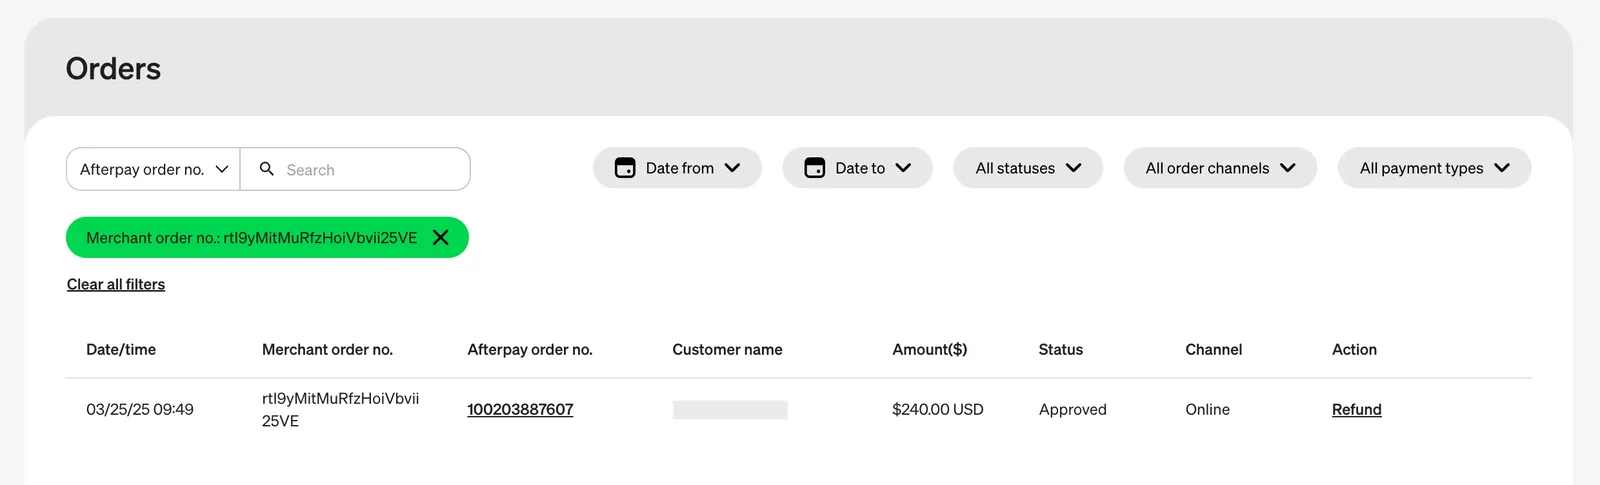Select the Approved status cell
Image resolution: width=1600 pixels, height=485 pixels.
pyautogui.click(x=1072, y=409)
